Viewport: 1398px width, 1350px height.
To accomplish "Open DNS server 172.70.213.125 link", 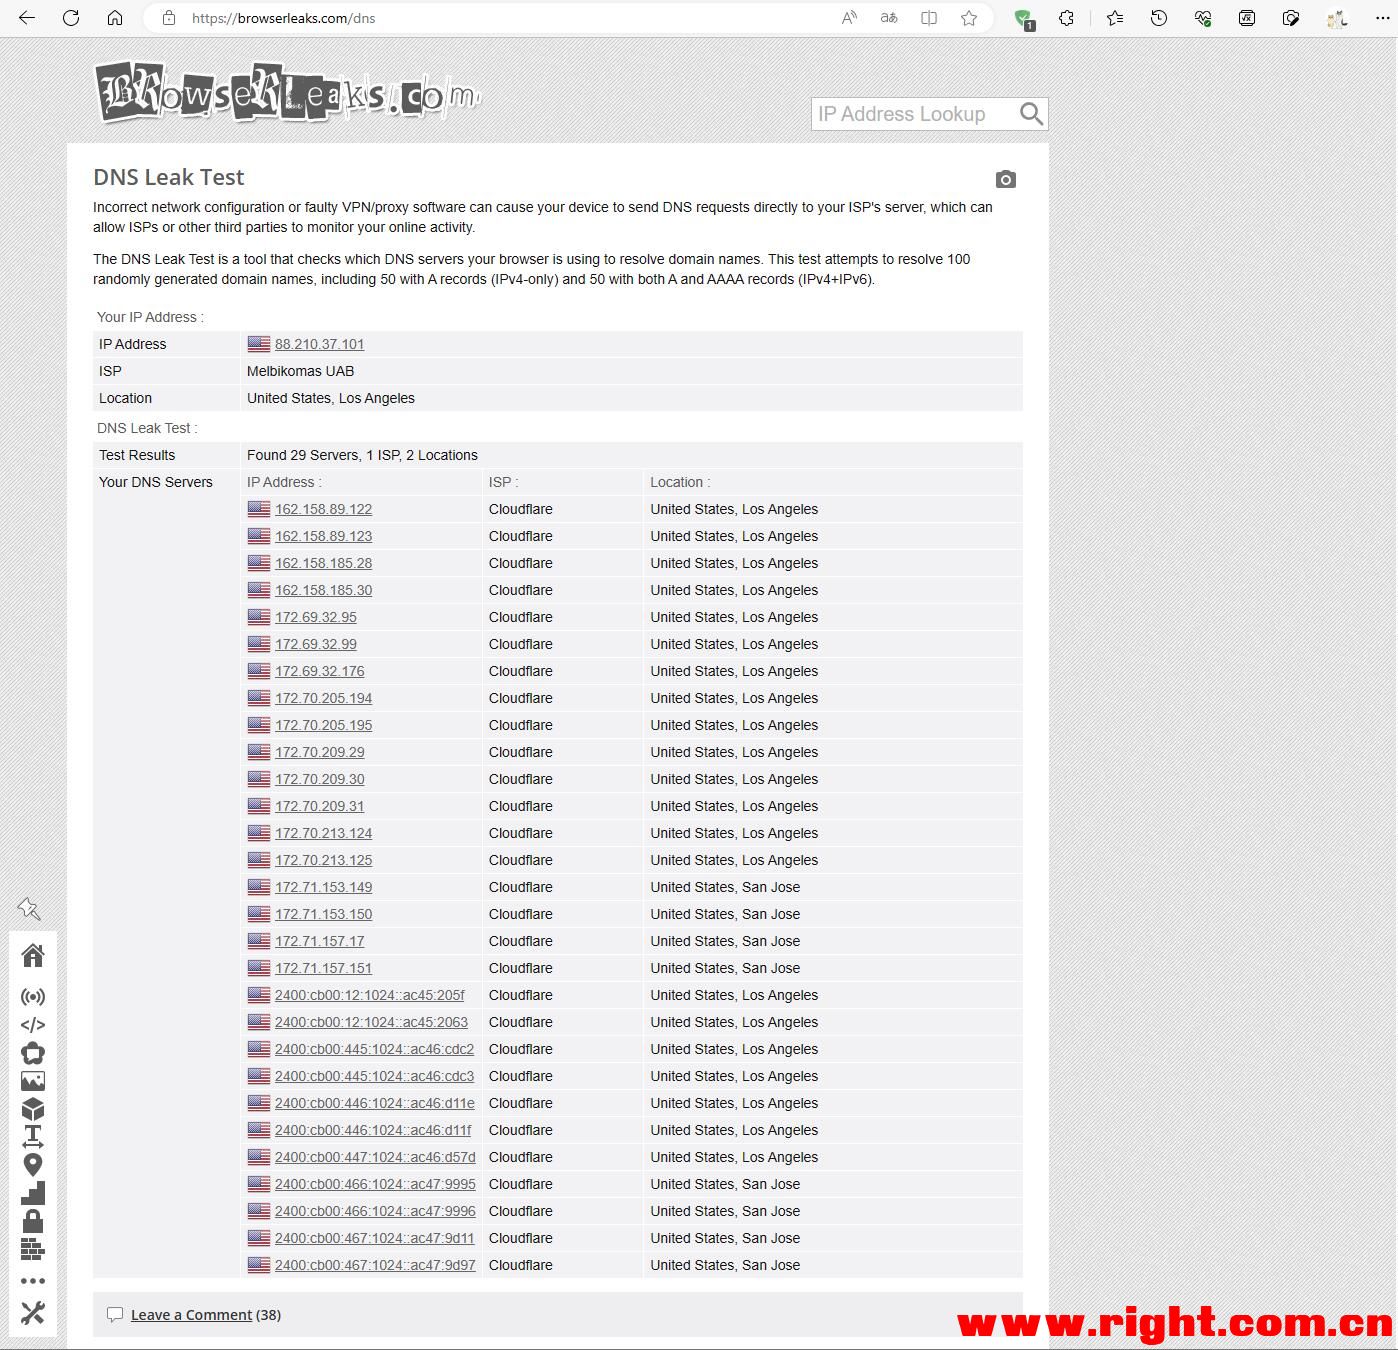I will [323, 860].
